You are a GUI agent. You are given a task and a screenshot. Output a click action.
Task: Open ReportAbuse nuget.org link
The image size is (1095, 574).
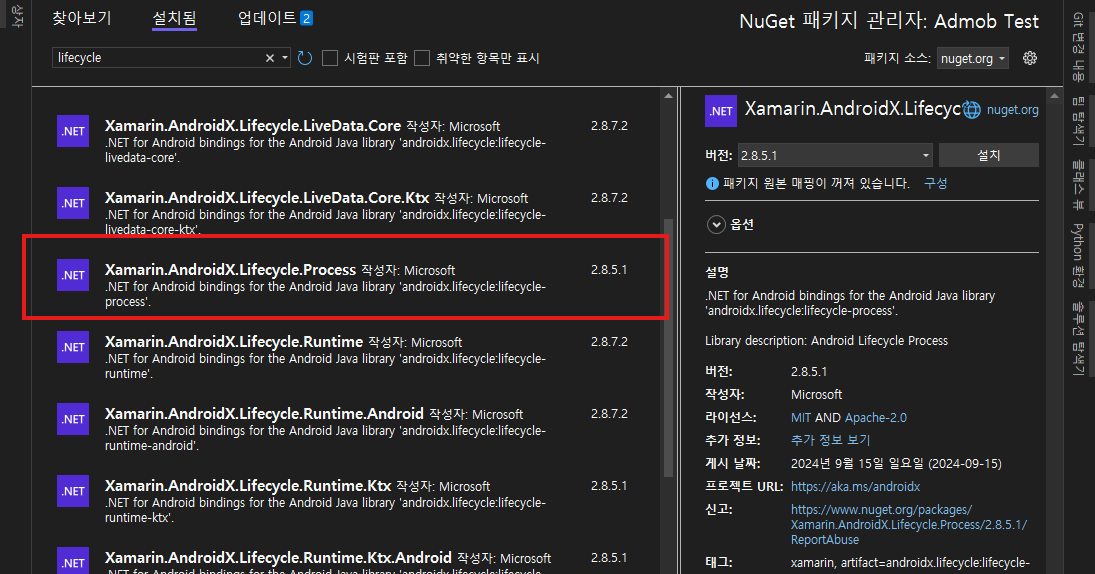point(909,524)
